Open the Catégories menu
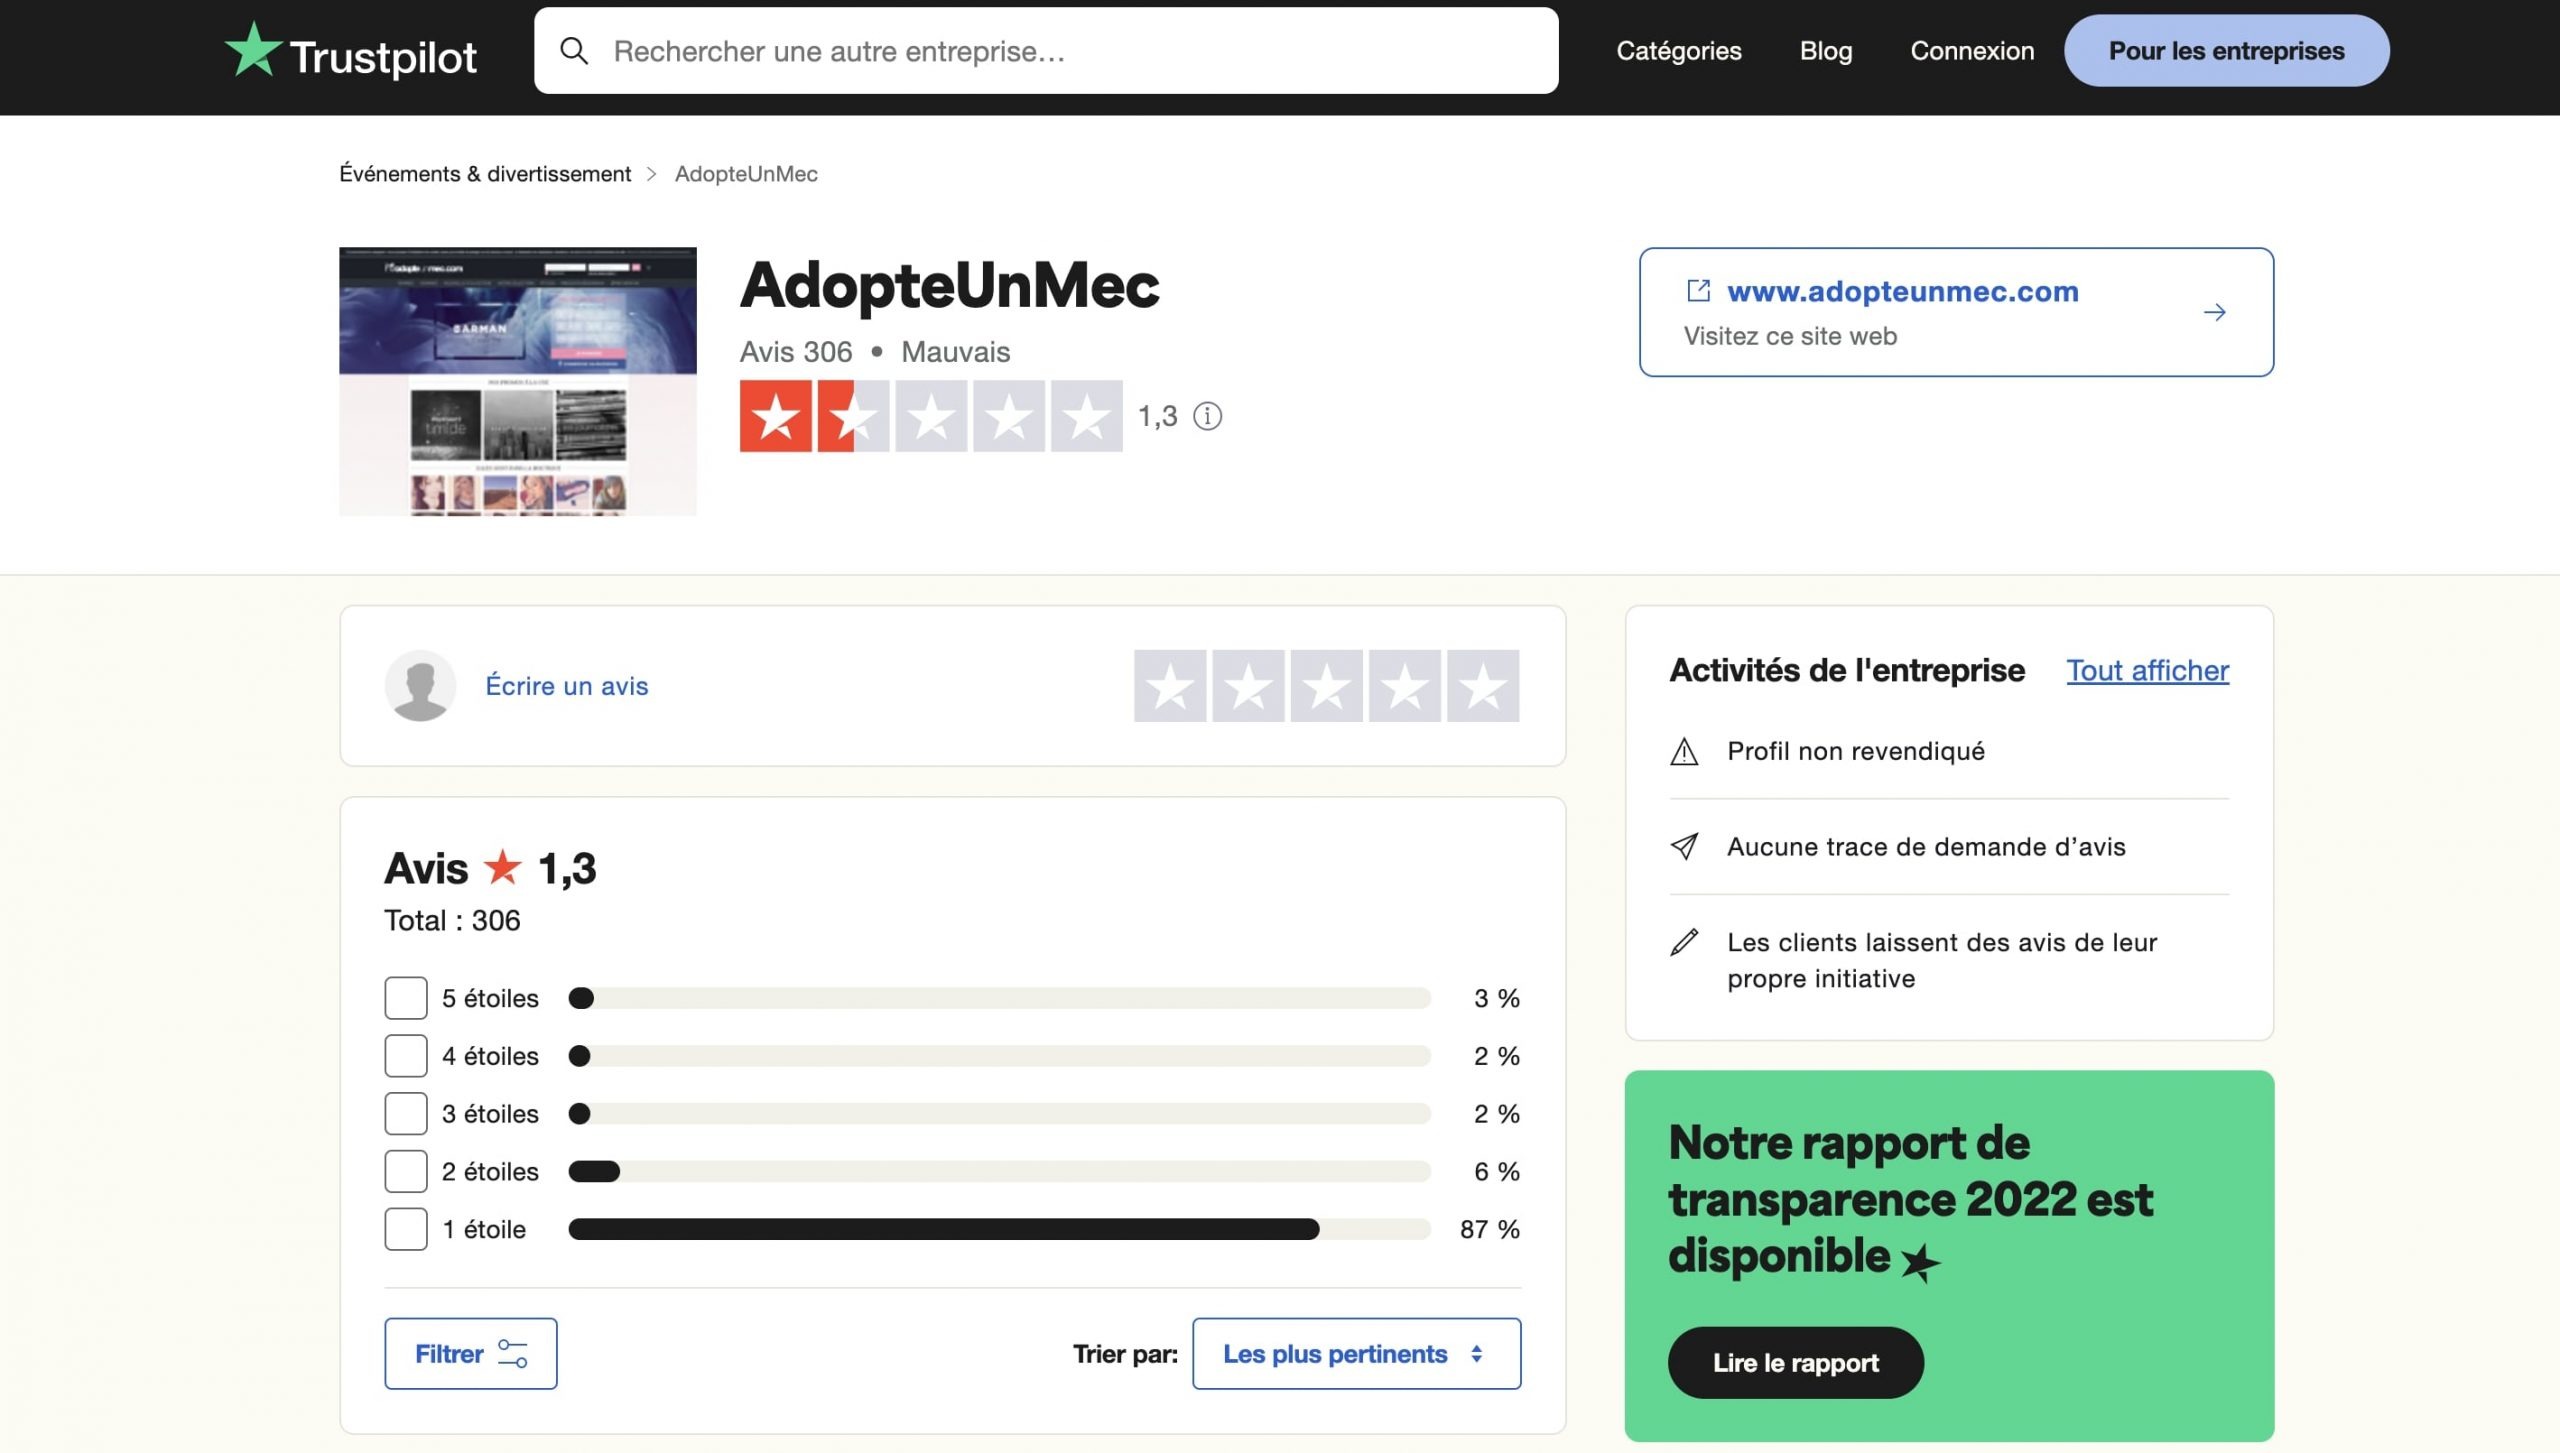Viewport: 2560px width, 1453px height. click(1678, 50)
